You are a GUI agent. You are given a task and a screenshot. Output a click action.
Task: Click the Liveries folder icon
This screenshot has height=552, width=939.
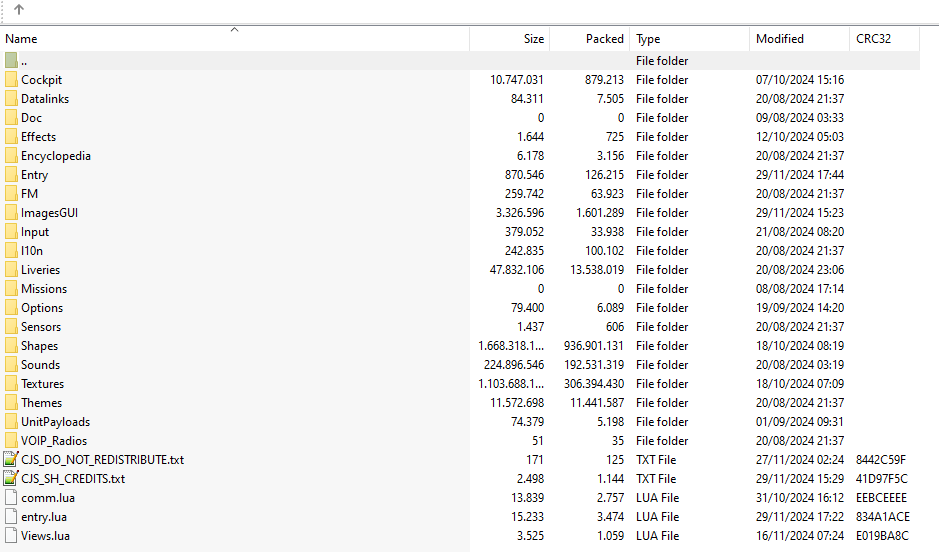[11, 269]
